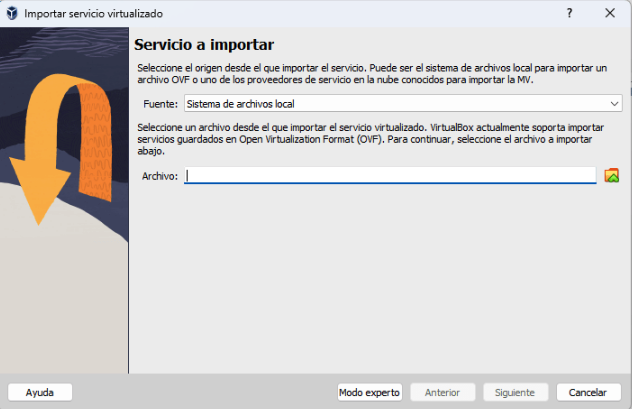
Task: Click the Servicio a importar heading
Action: [204, 45]
